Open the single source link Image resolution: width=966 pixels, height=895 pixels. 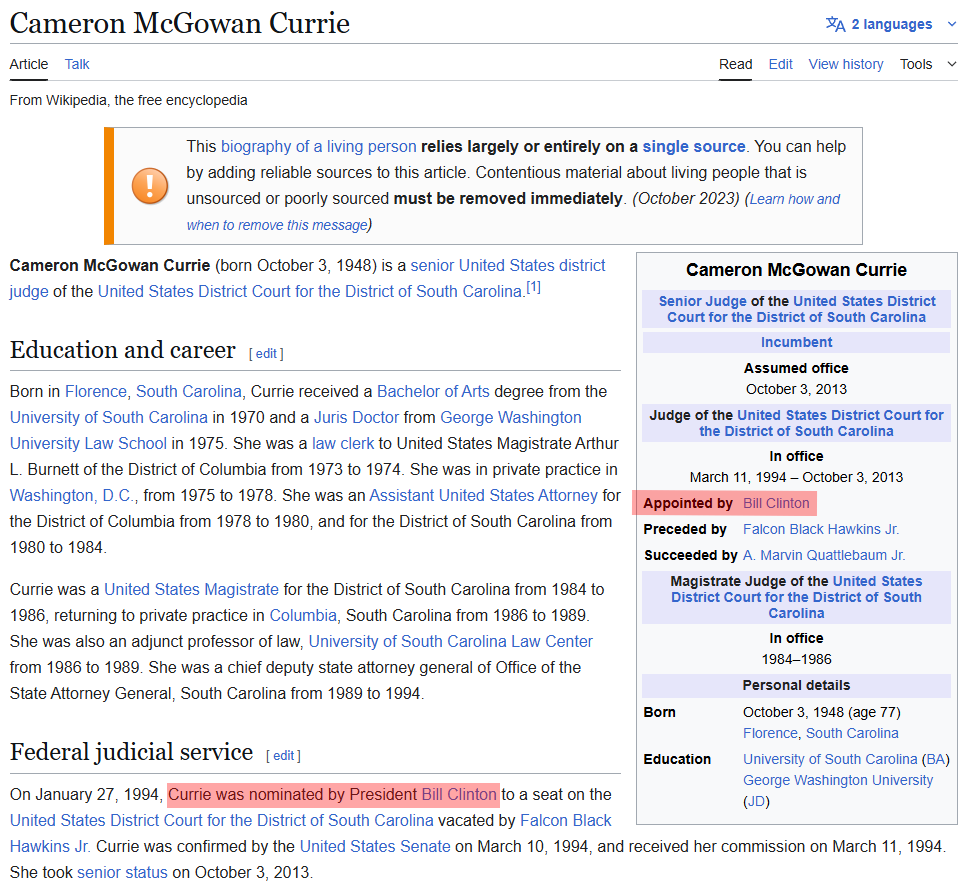point(694,147)
